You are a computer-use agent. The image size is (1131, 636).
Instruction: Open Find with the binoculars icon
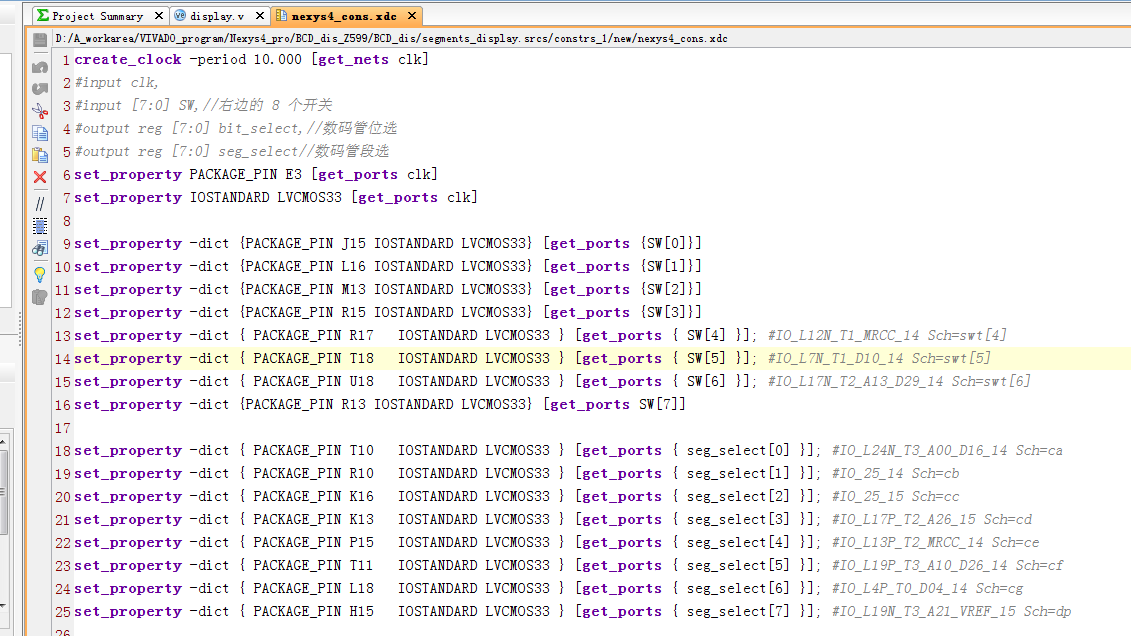click(40, 249)
